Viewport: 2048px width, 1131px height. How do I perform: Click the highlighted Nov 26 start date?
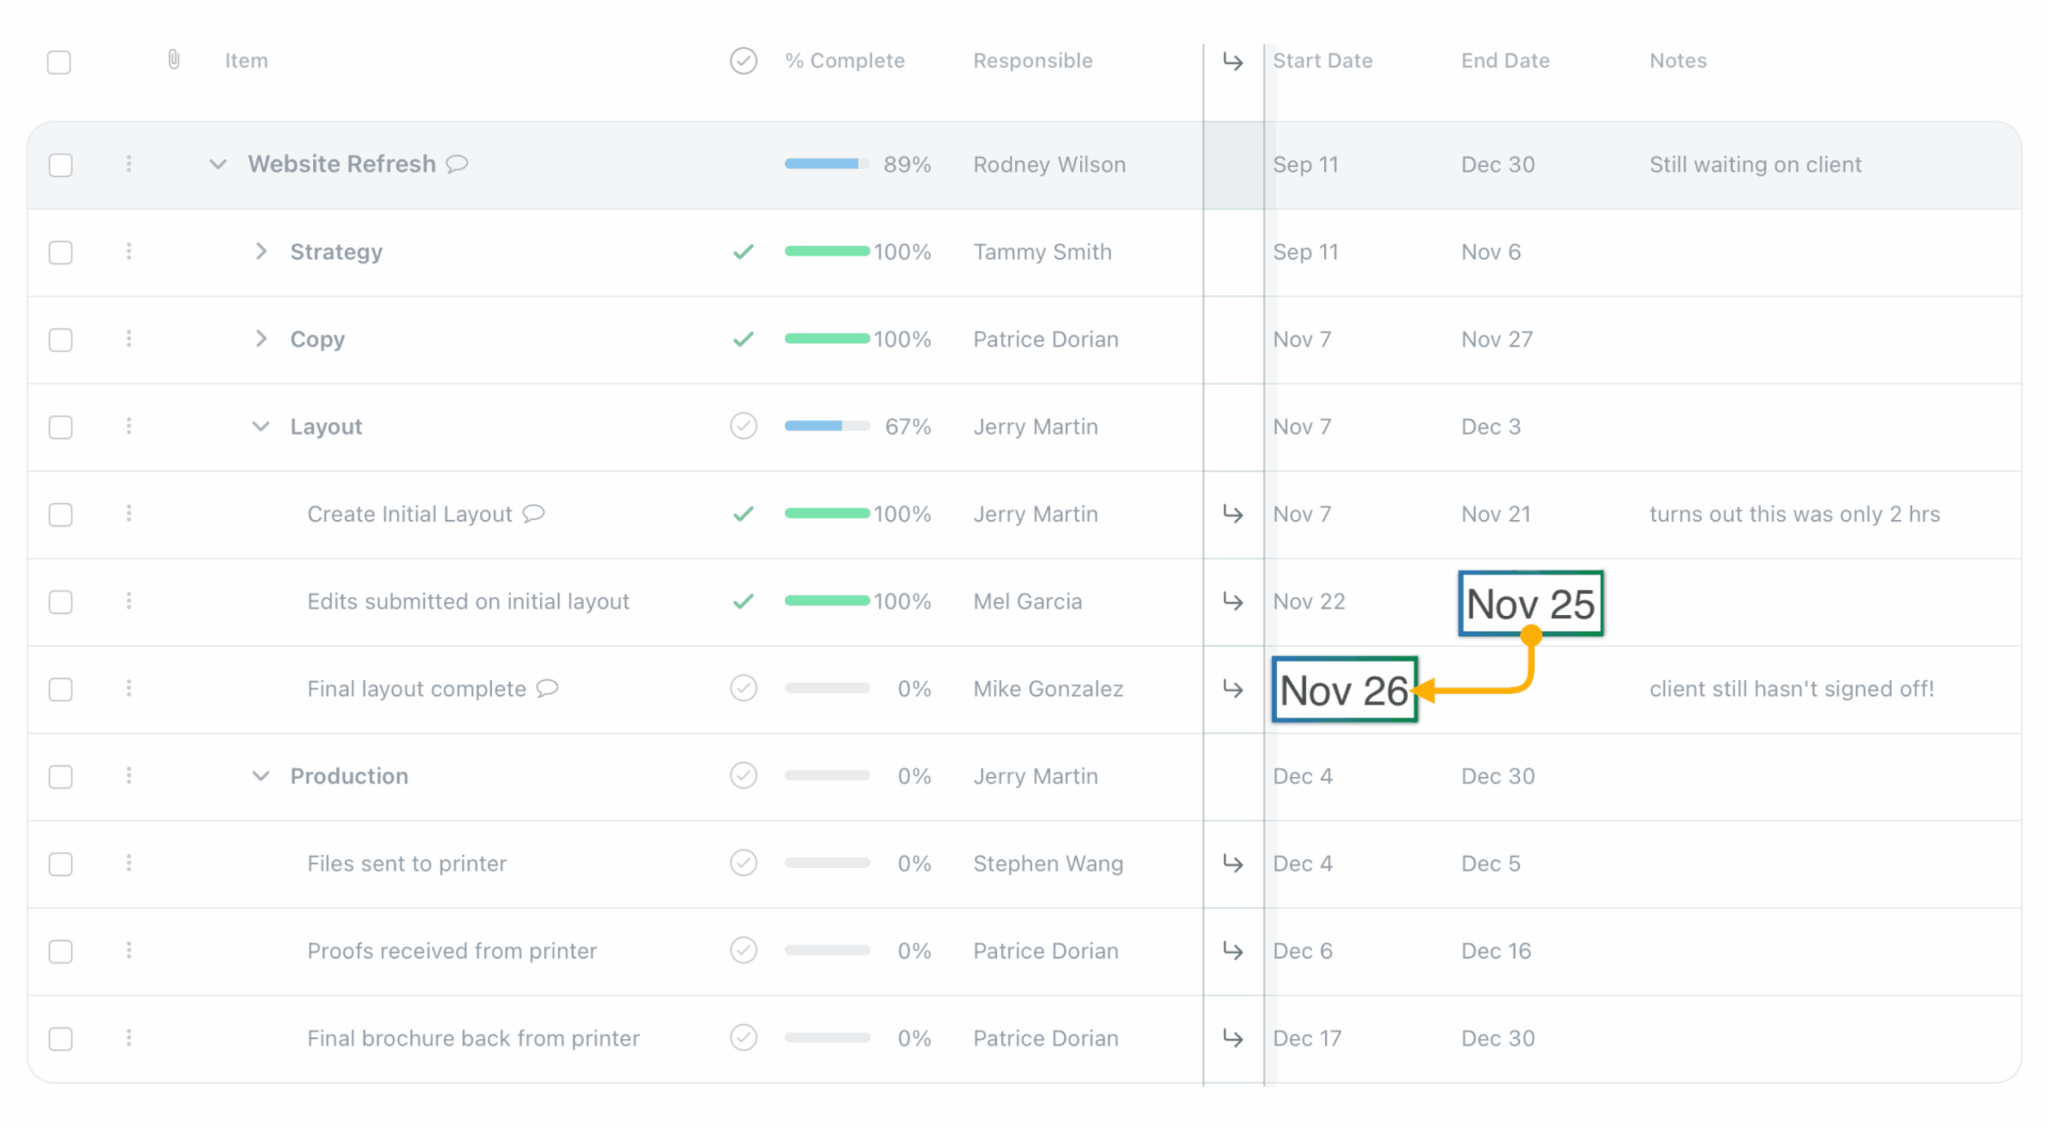point(1344,689)
